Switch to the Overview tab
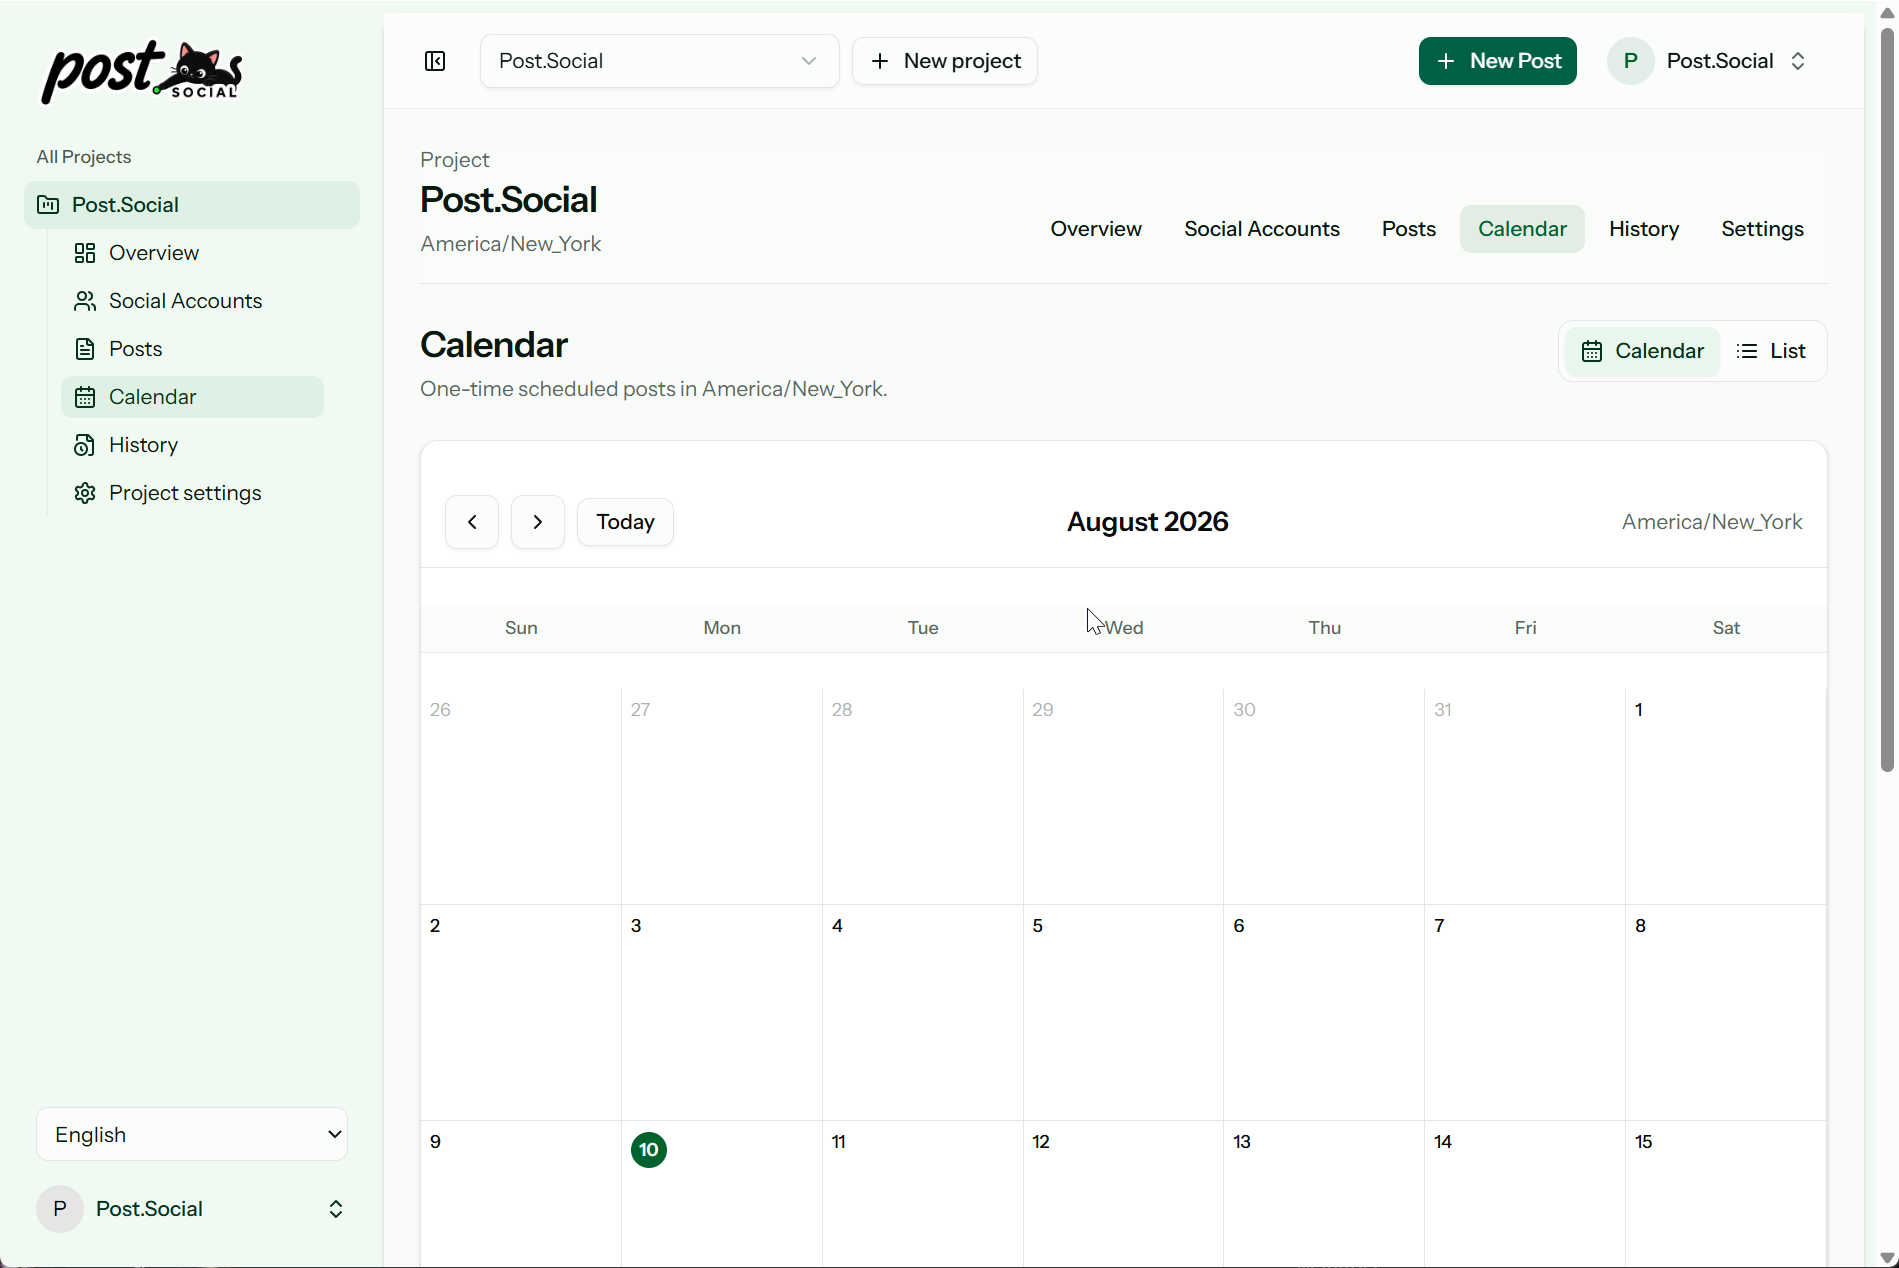 click(x=1096, y=229)
